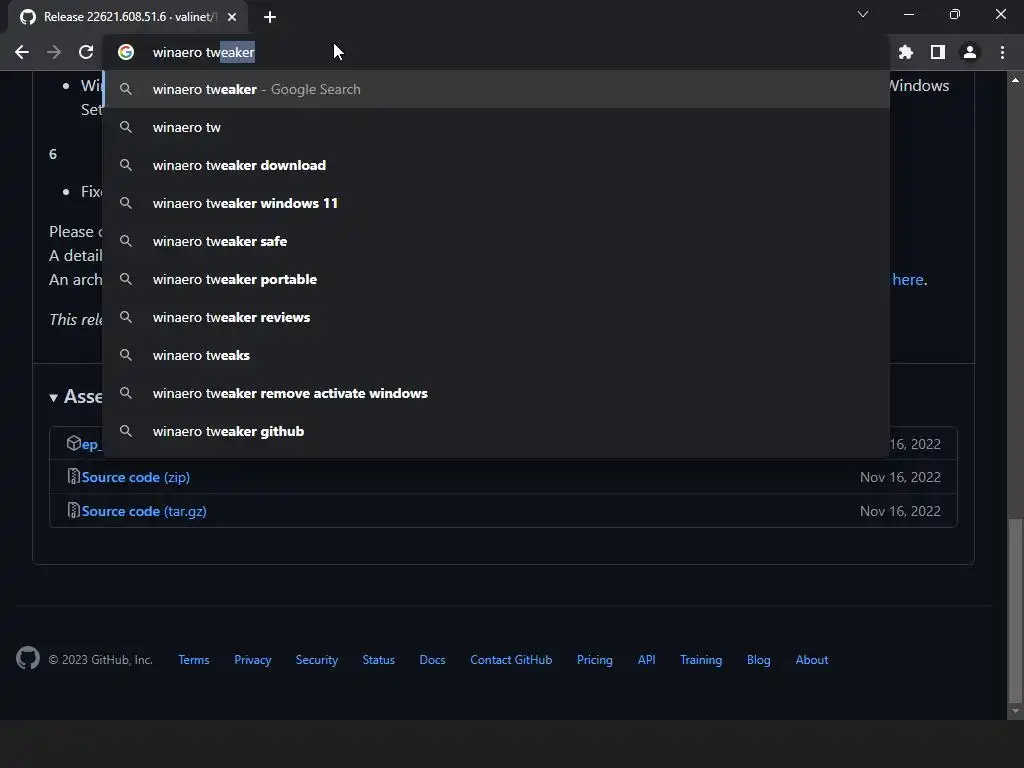This screenshot has width=1024, height=768.
Task: Download Source code (zip)
Action: pos(136,477)
